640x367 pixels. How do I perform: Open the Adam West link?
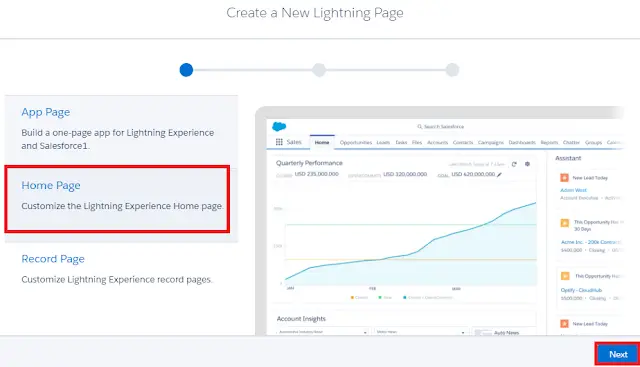[x=573, y=190]
